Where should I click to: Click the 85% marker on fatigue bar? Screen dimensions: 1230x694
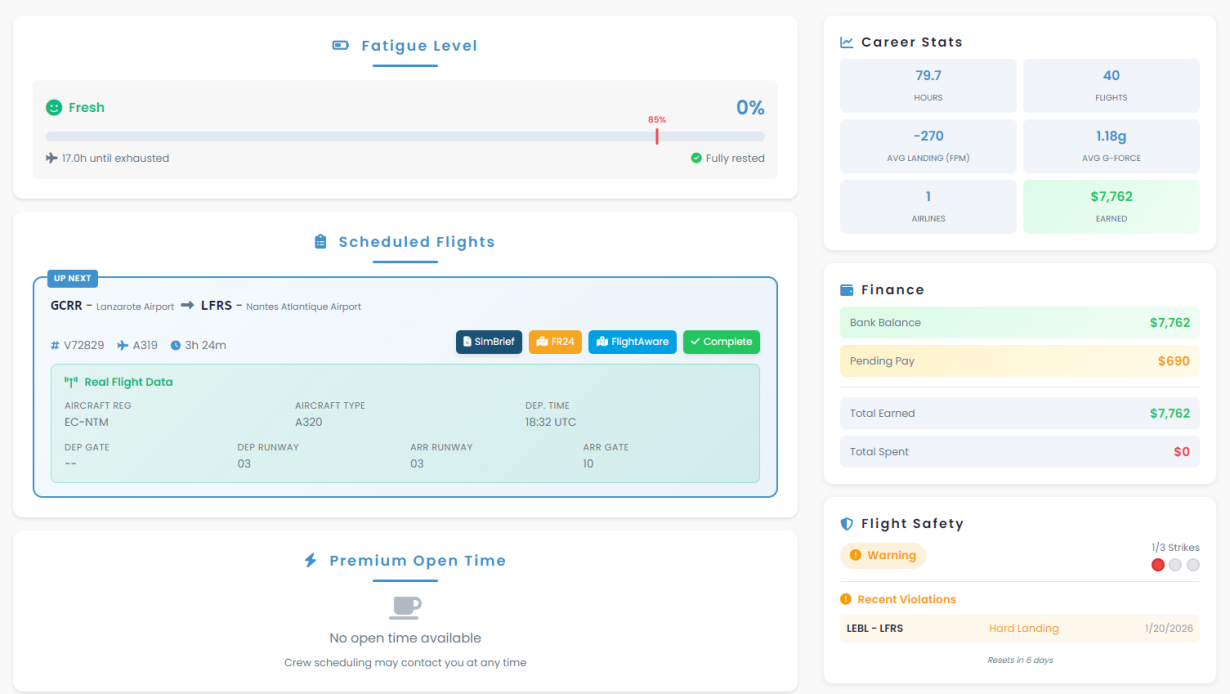pyautogui.click(x=657, y=135)
